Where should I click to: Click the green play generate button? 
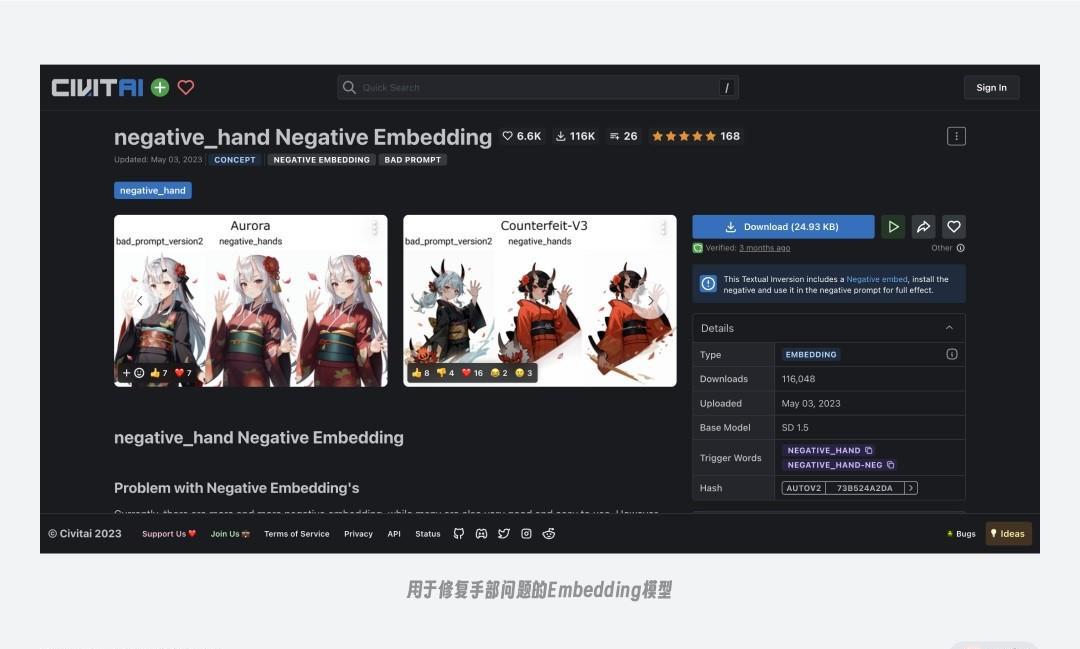click(893, 227)
